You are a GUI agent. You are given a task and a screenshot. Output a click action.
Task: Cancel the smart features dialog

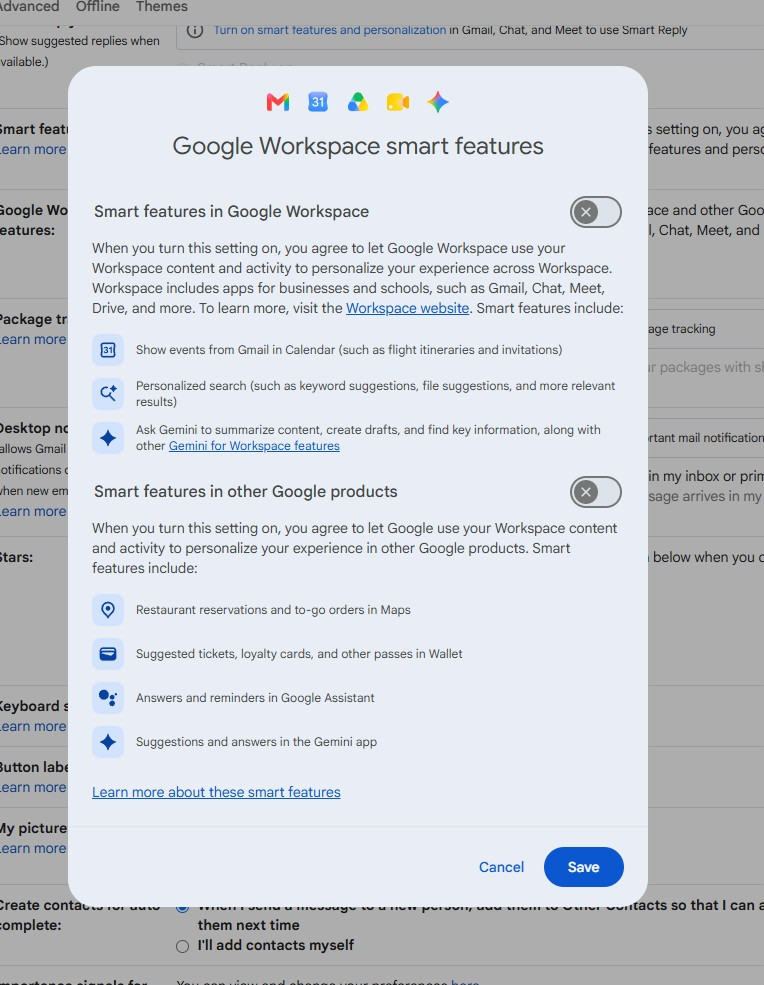(501, 867)
